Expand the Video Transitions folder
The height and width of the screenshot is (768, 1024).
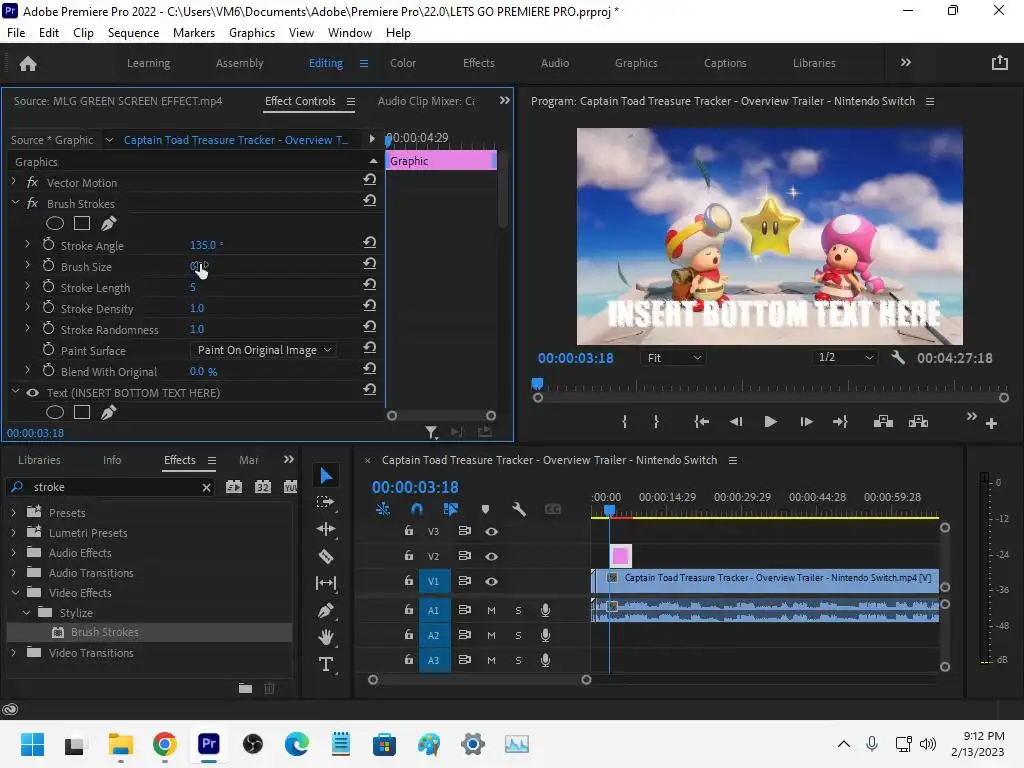[13, 652]
